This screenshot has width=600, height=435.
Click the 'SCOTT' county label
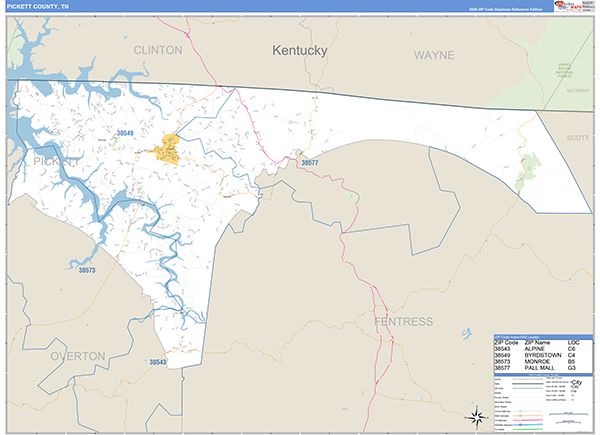(x=577, y=138)
